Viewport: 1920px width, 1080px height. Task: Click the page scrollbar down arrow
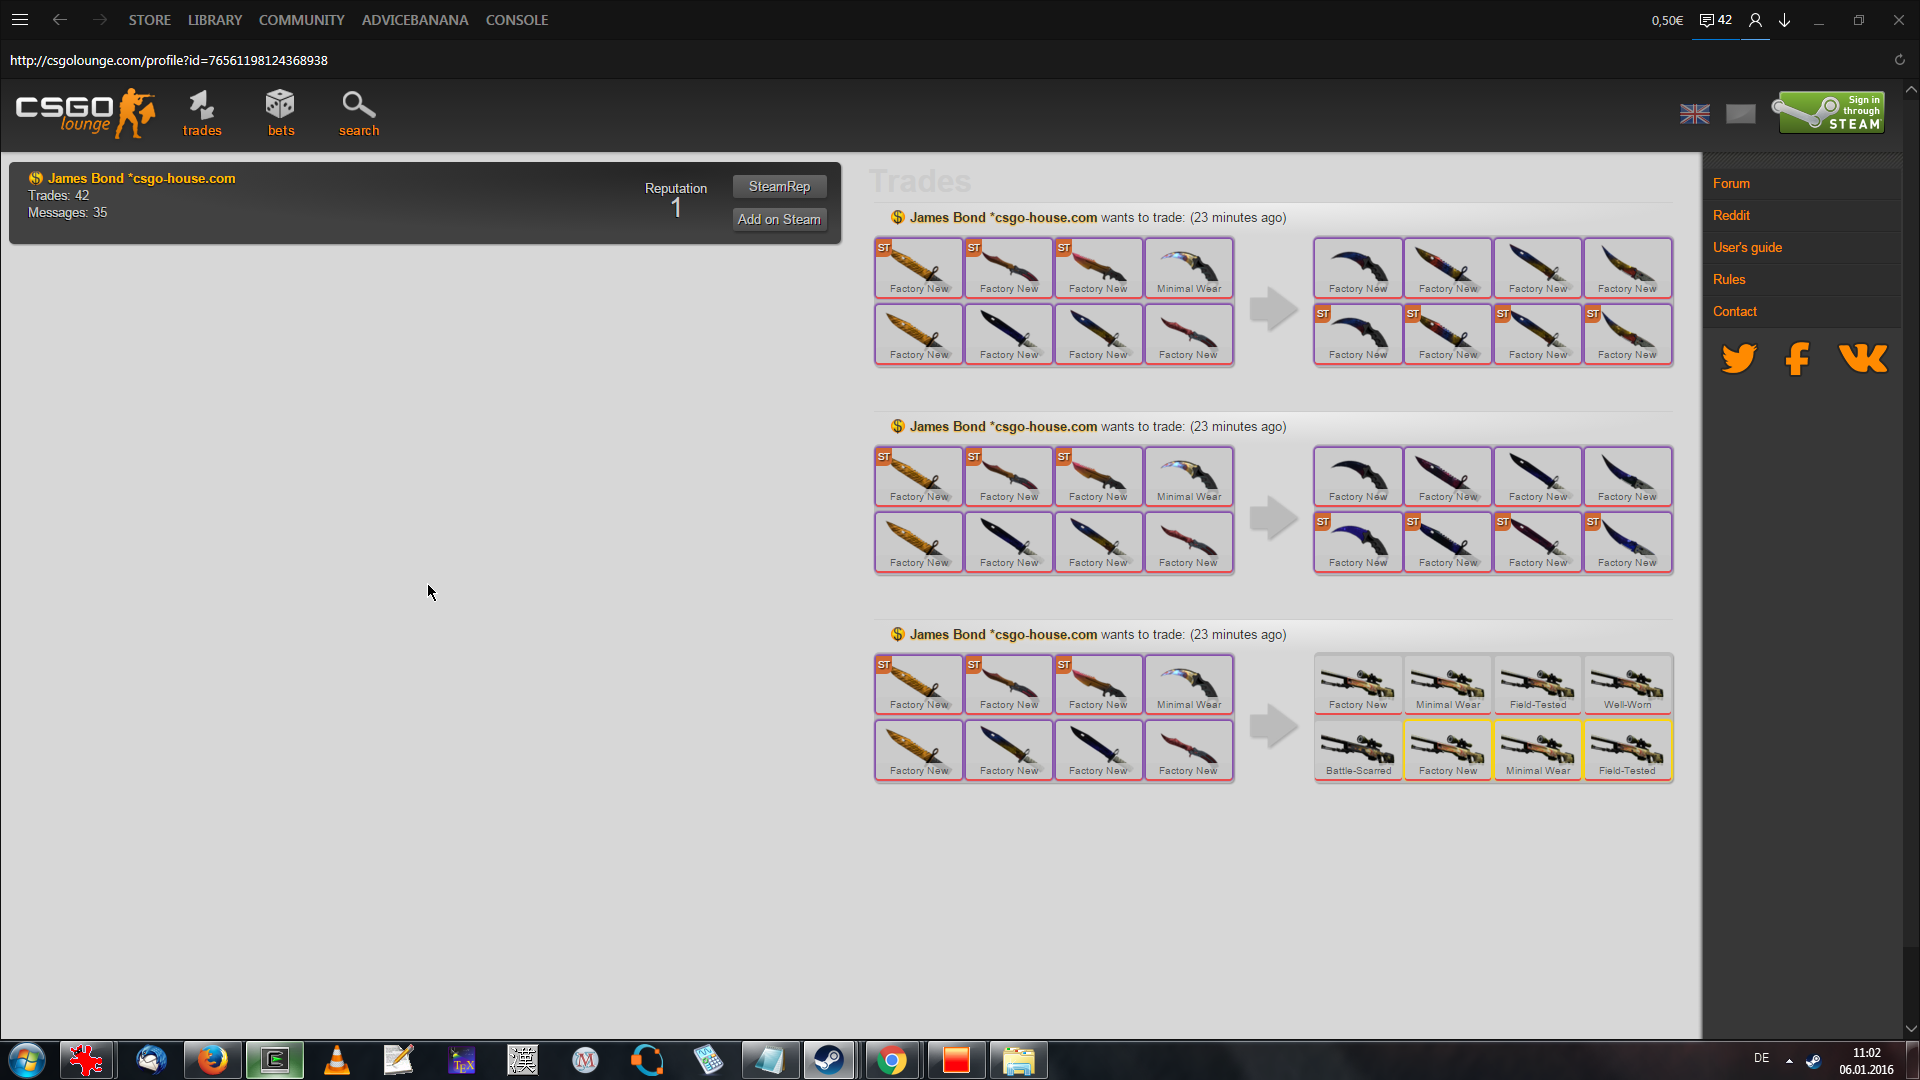pyautogui.click(x=1911, y=1028)
